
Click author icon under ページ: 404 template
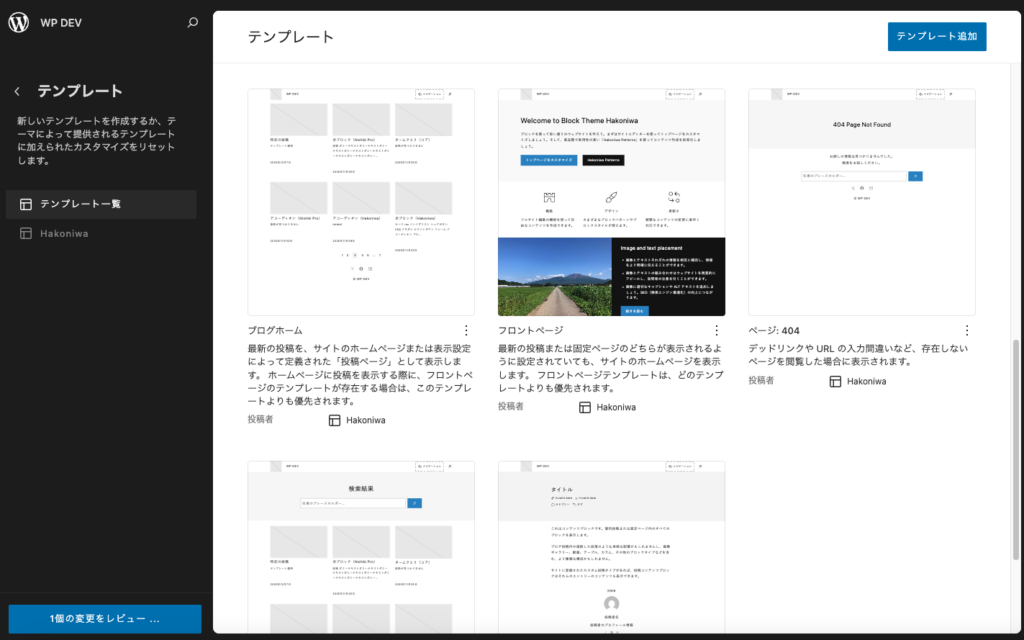[835, 381]
